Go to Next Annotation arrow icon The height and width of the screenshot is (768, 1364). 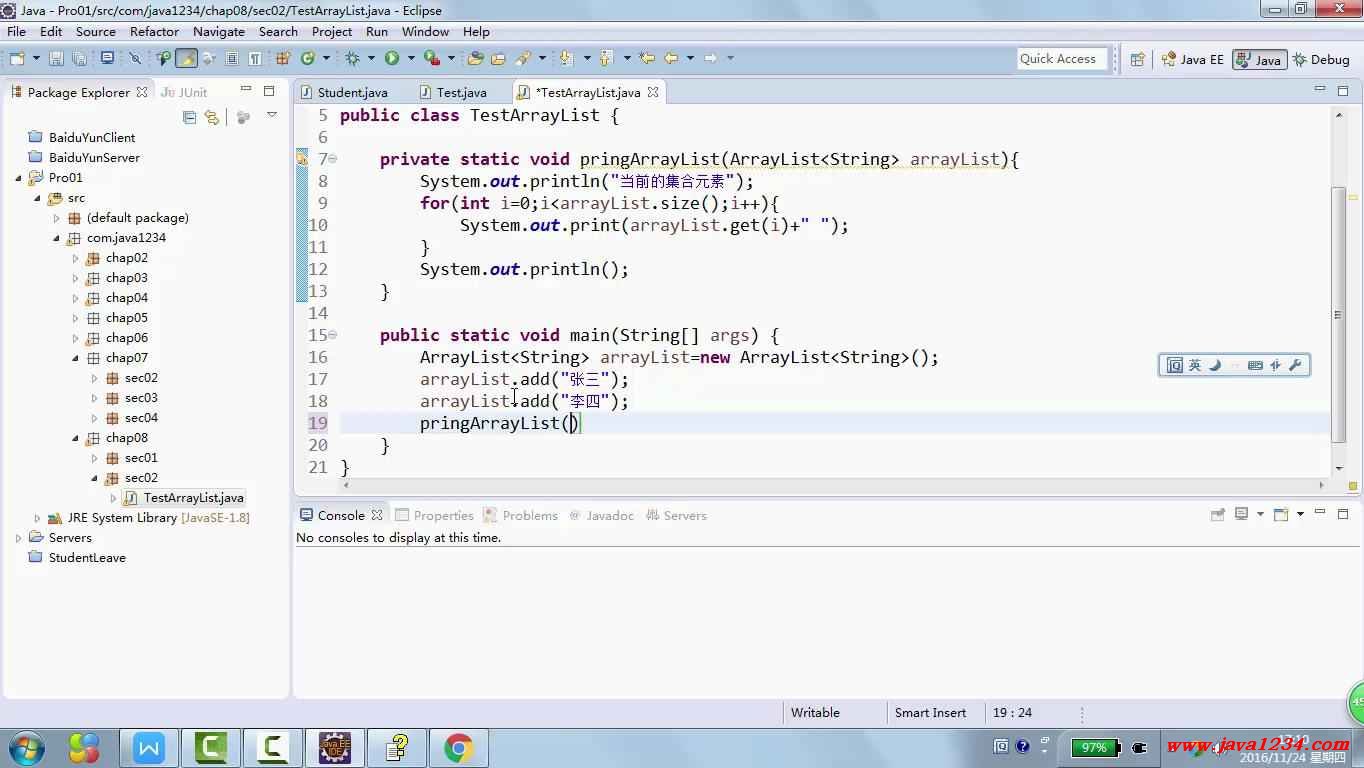566,58
